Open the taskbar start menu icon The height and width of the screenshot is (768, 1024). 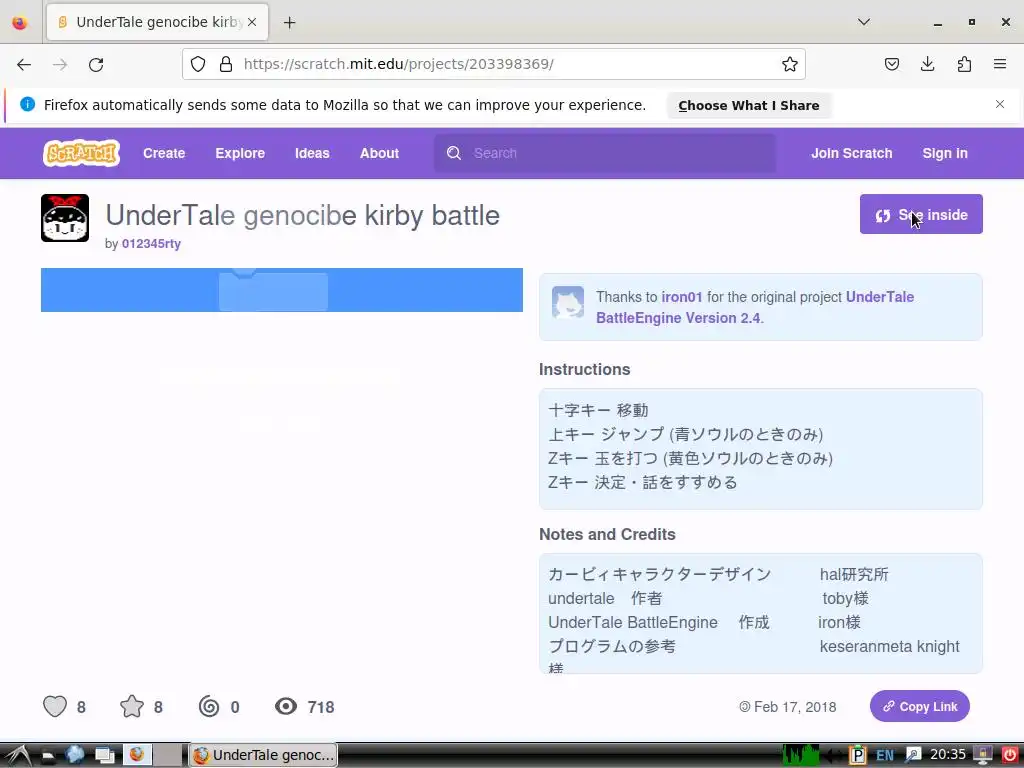point(17,755)
